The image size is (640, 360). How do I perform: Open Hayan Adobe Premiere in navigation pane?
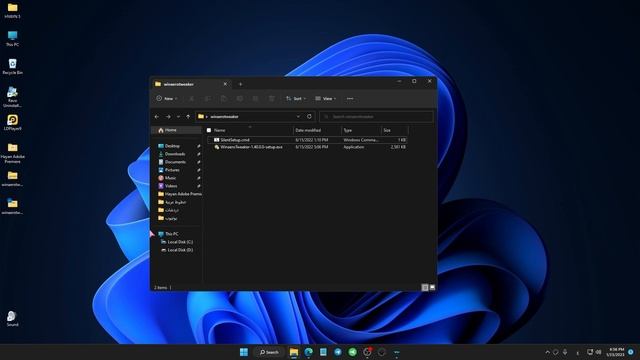(x=180, y=194)
